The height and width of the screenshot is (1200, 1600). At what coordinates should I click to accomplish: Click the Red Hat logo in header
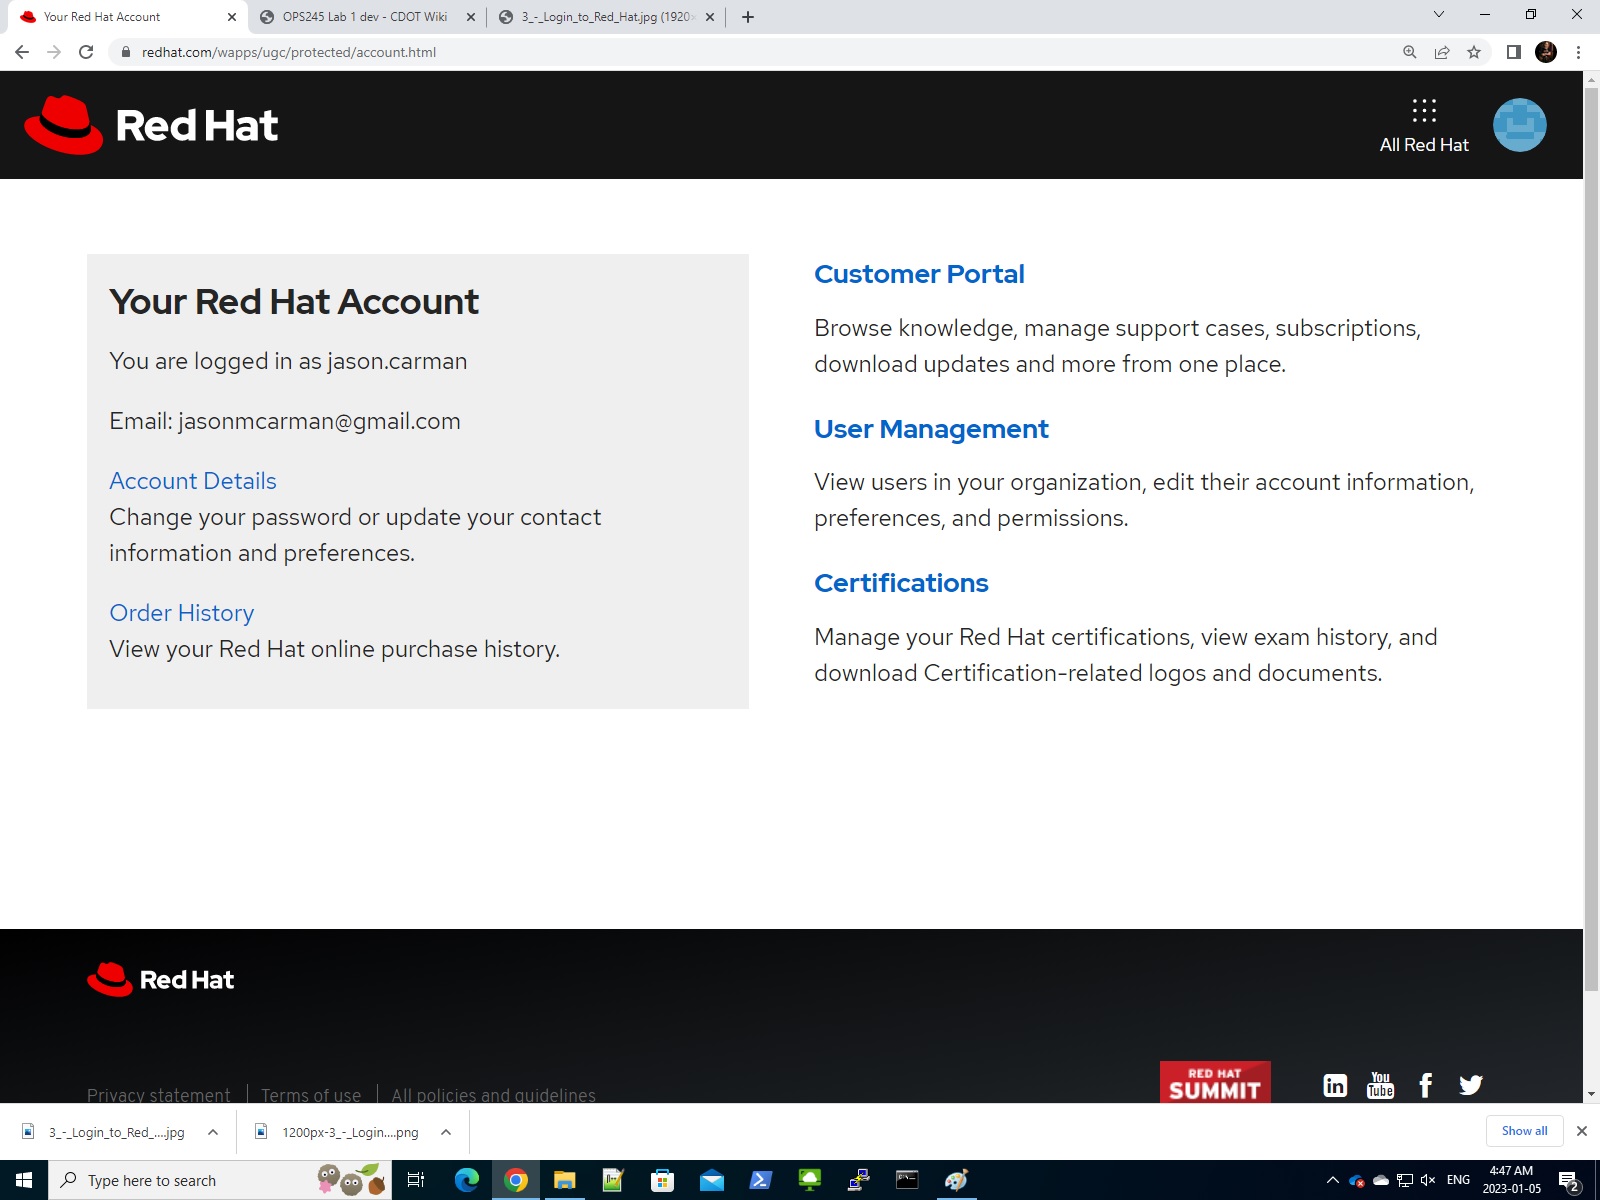(151, 125)
